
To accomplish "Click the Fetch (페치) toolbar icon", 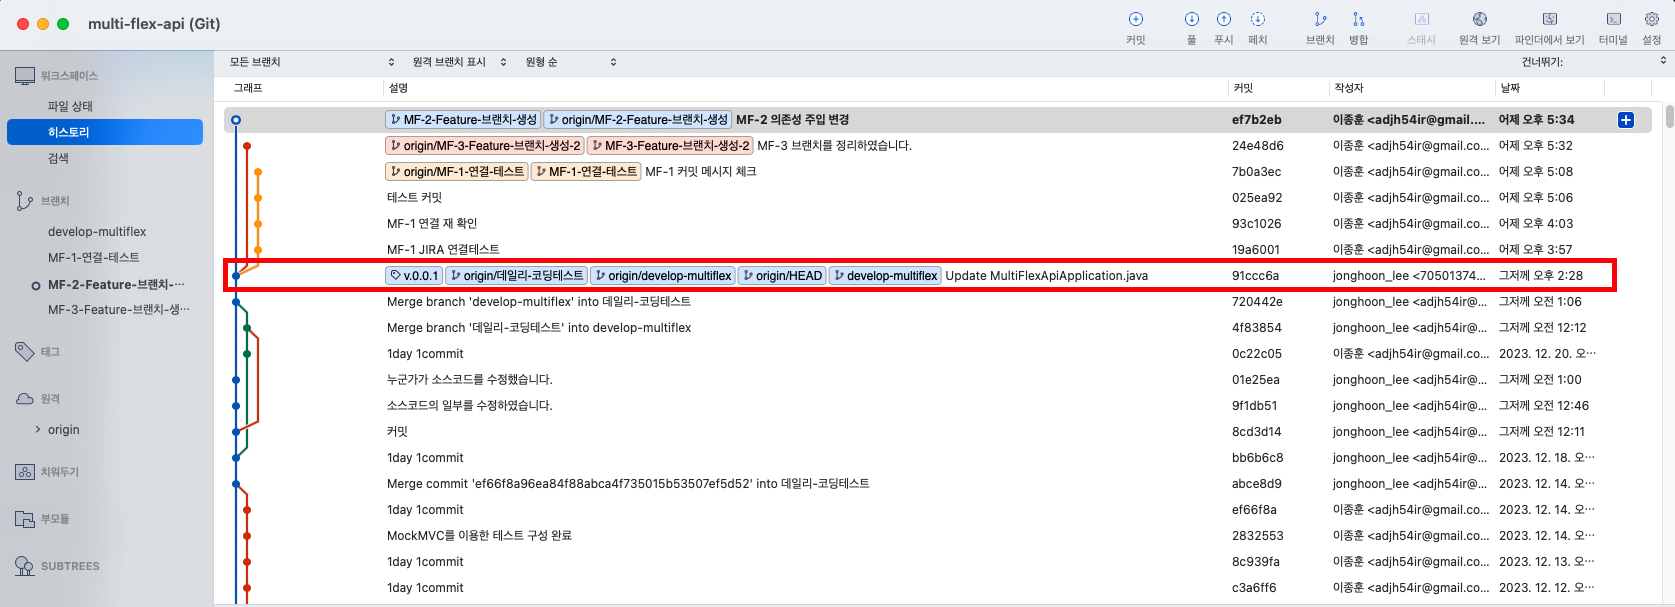I will tap(1258, 19).
